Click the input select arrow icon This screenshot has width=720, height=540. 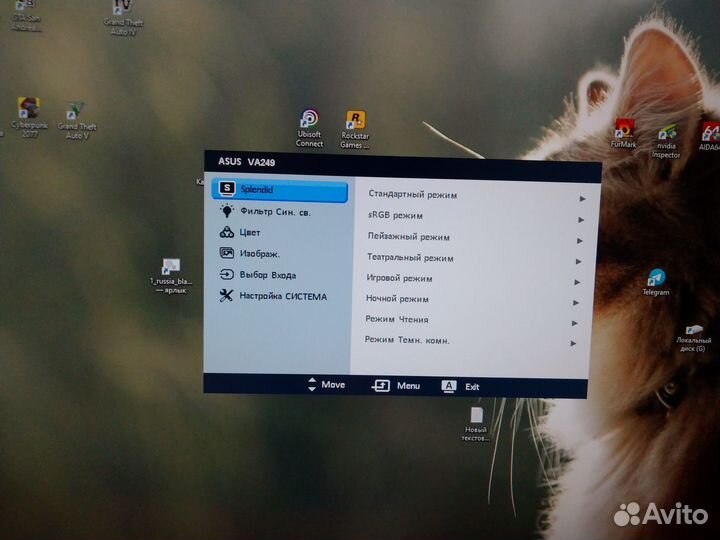(226, 274)
